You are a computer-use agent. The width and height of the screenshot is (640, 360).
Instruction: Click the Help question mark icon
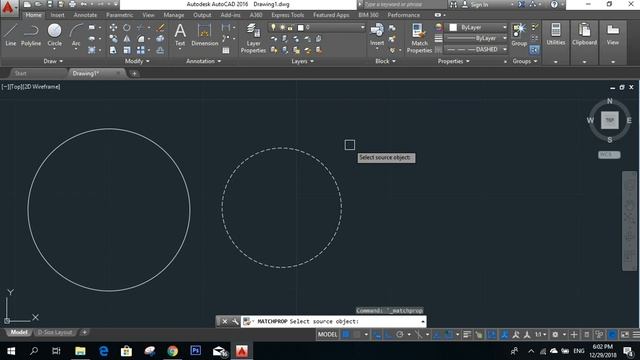point(554,4)
